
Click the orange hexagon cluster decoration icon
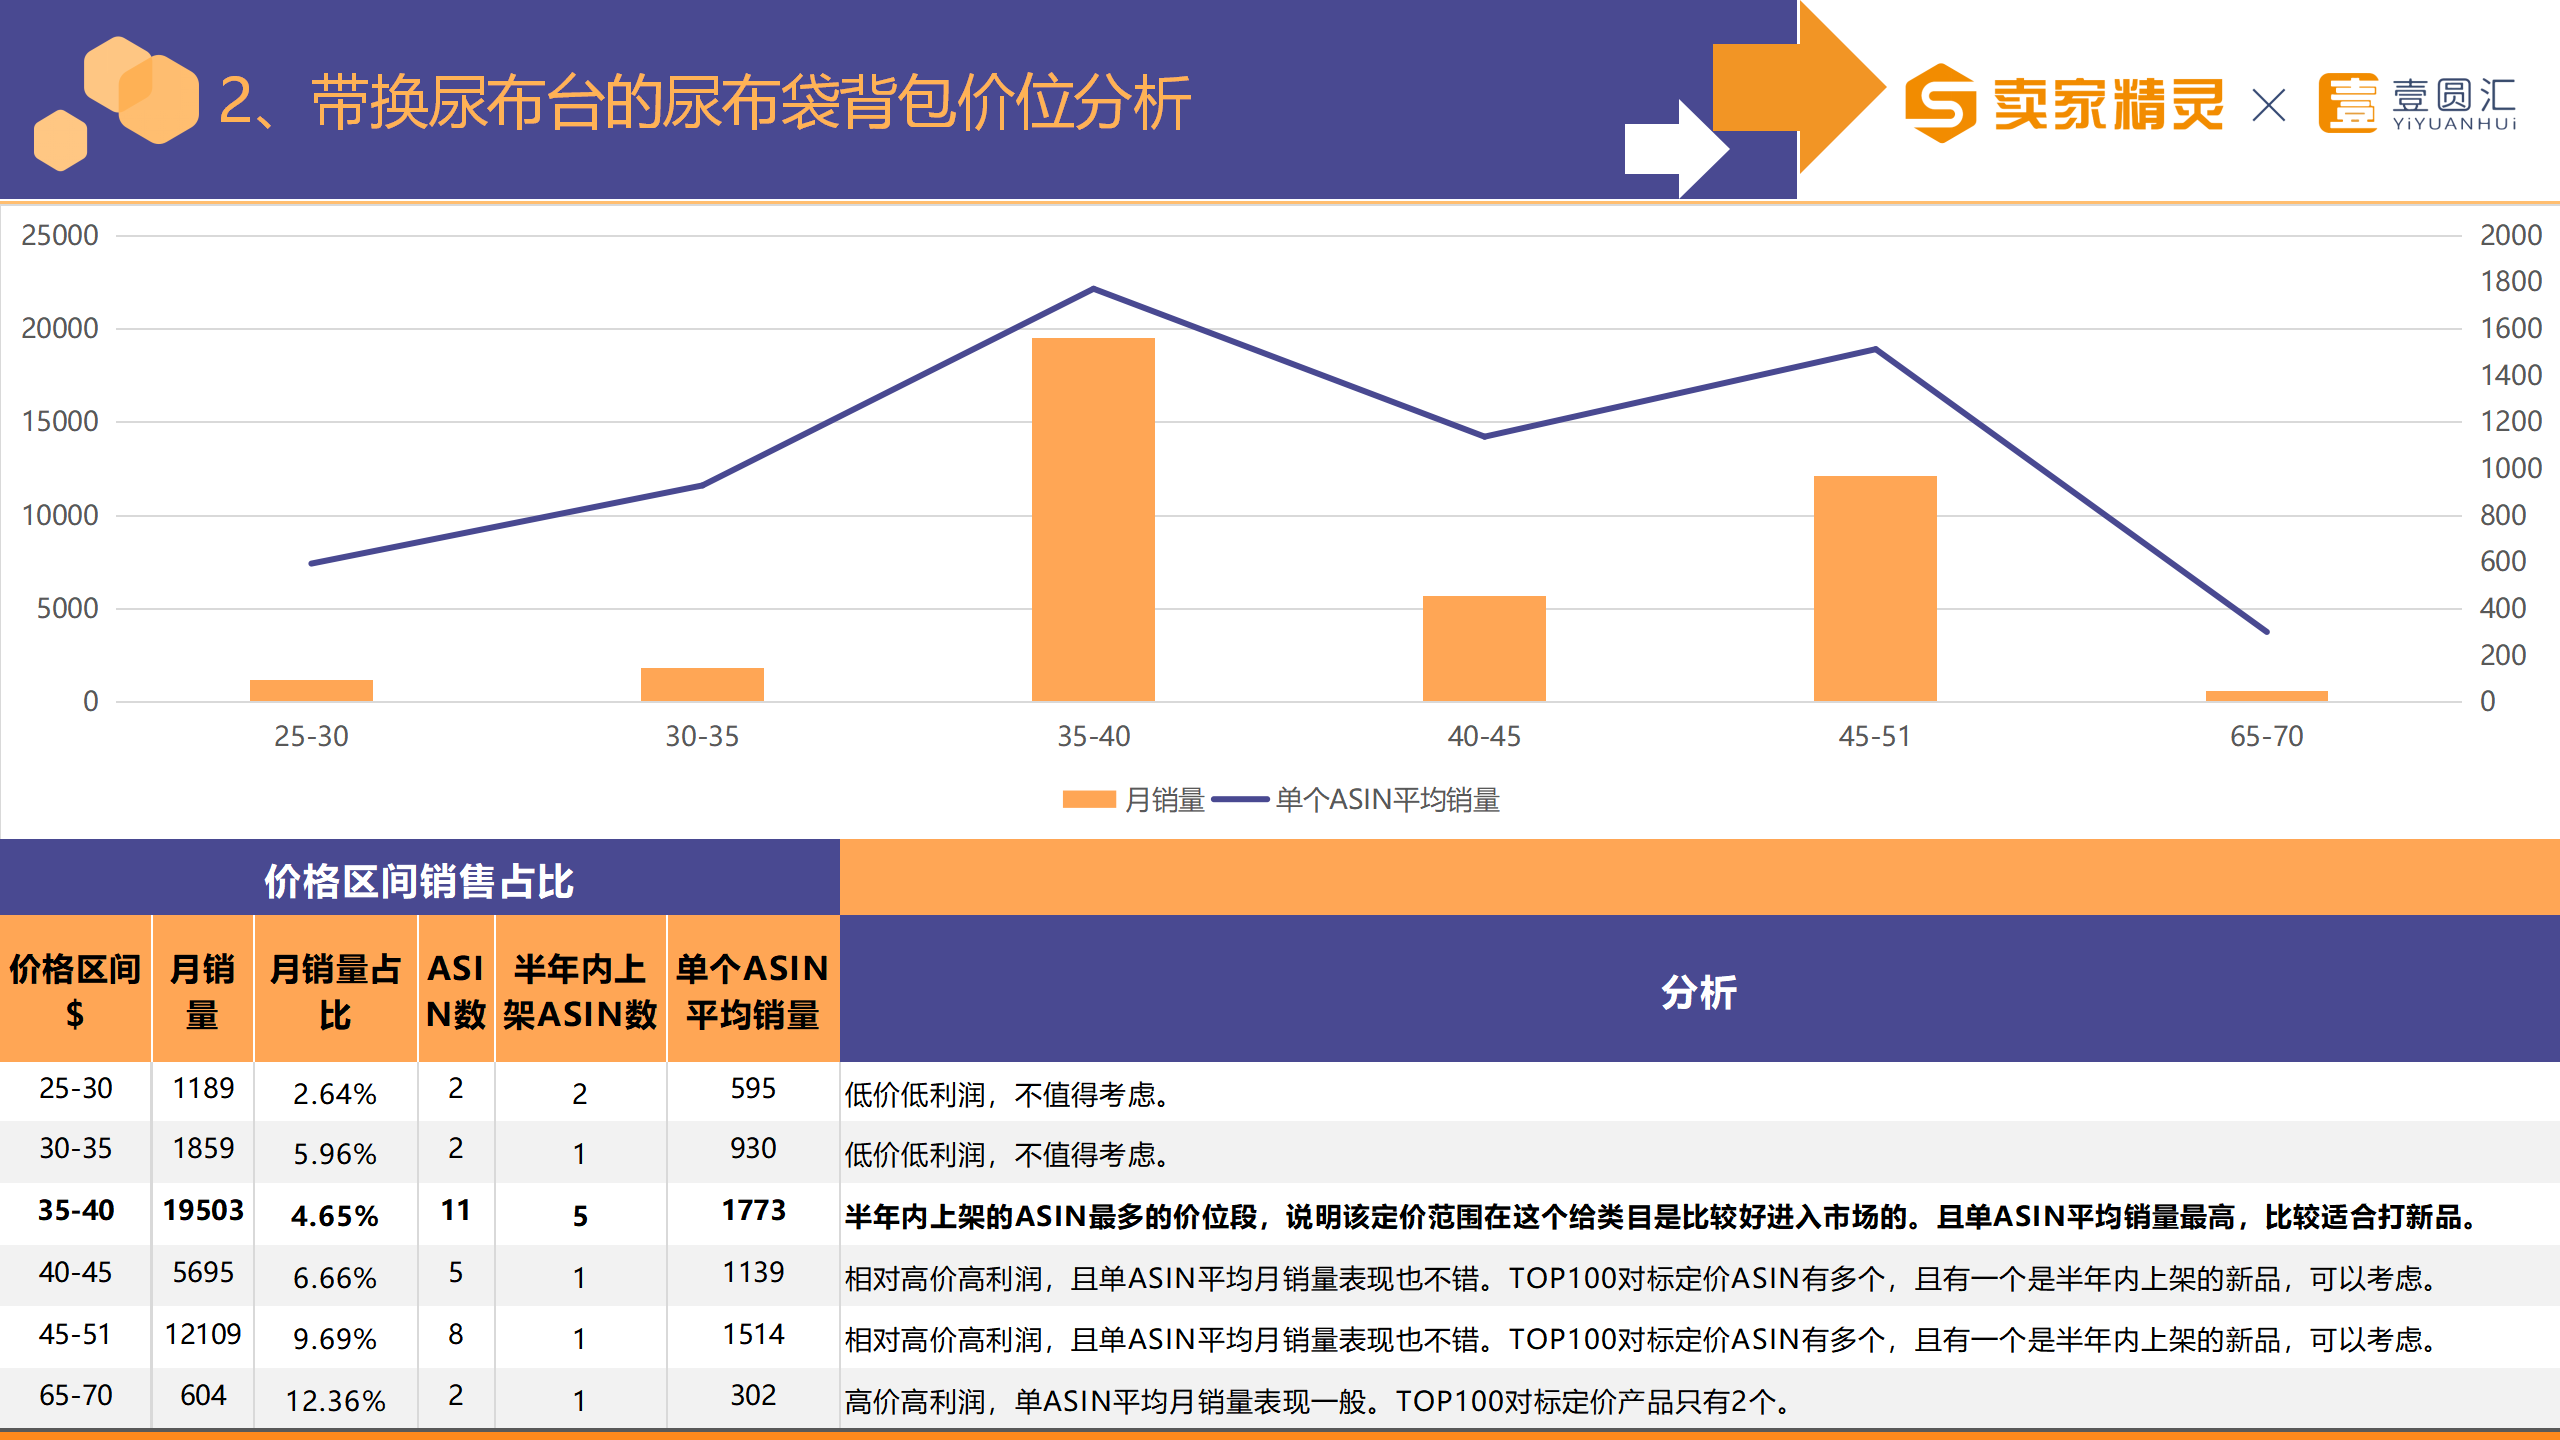tap(116, 103)
